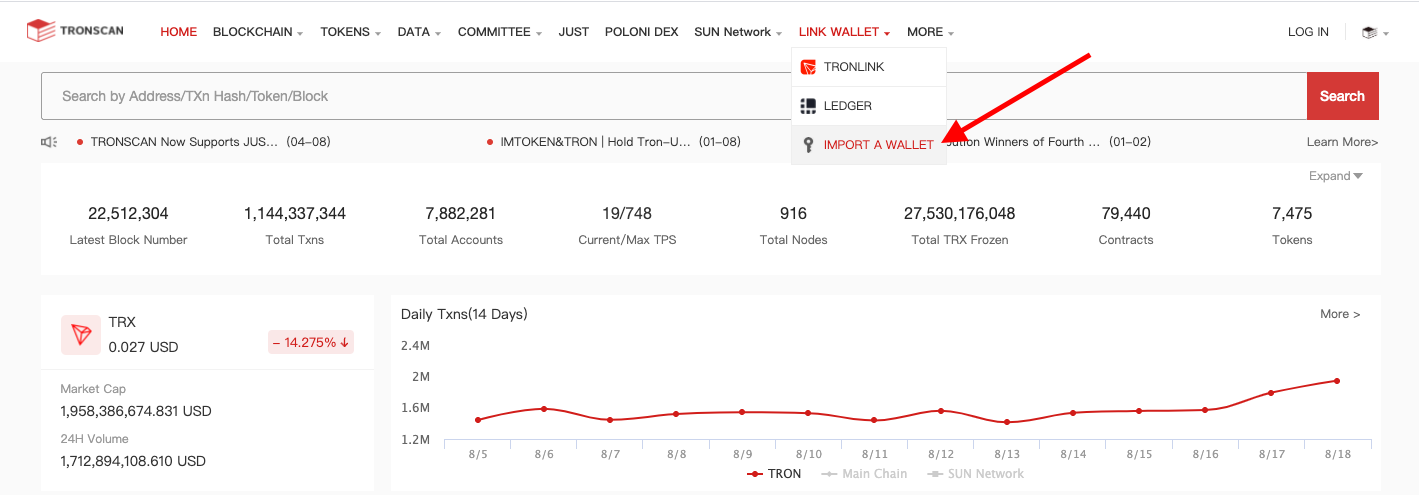Screen dimensions: 1419x495
Task: Toggle the TRON series in chart legend
Action: click(774, 474)
